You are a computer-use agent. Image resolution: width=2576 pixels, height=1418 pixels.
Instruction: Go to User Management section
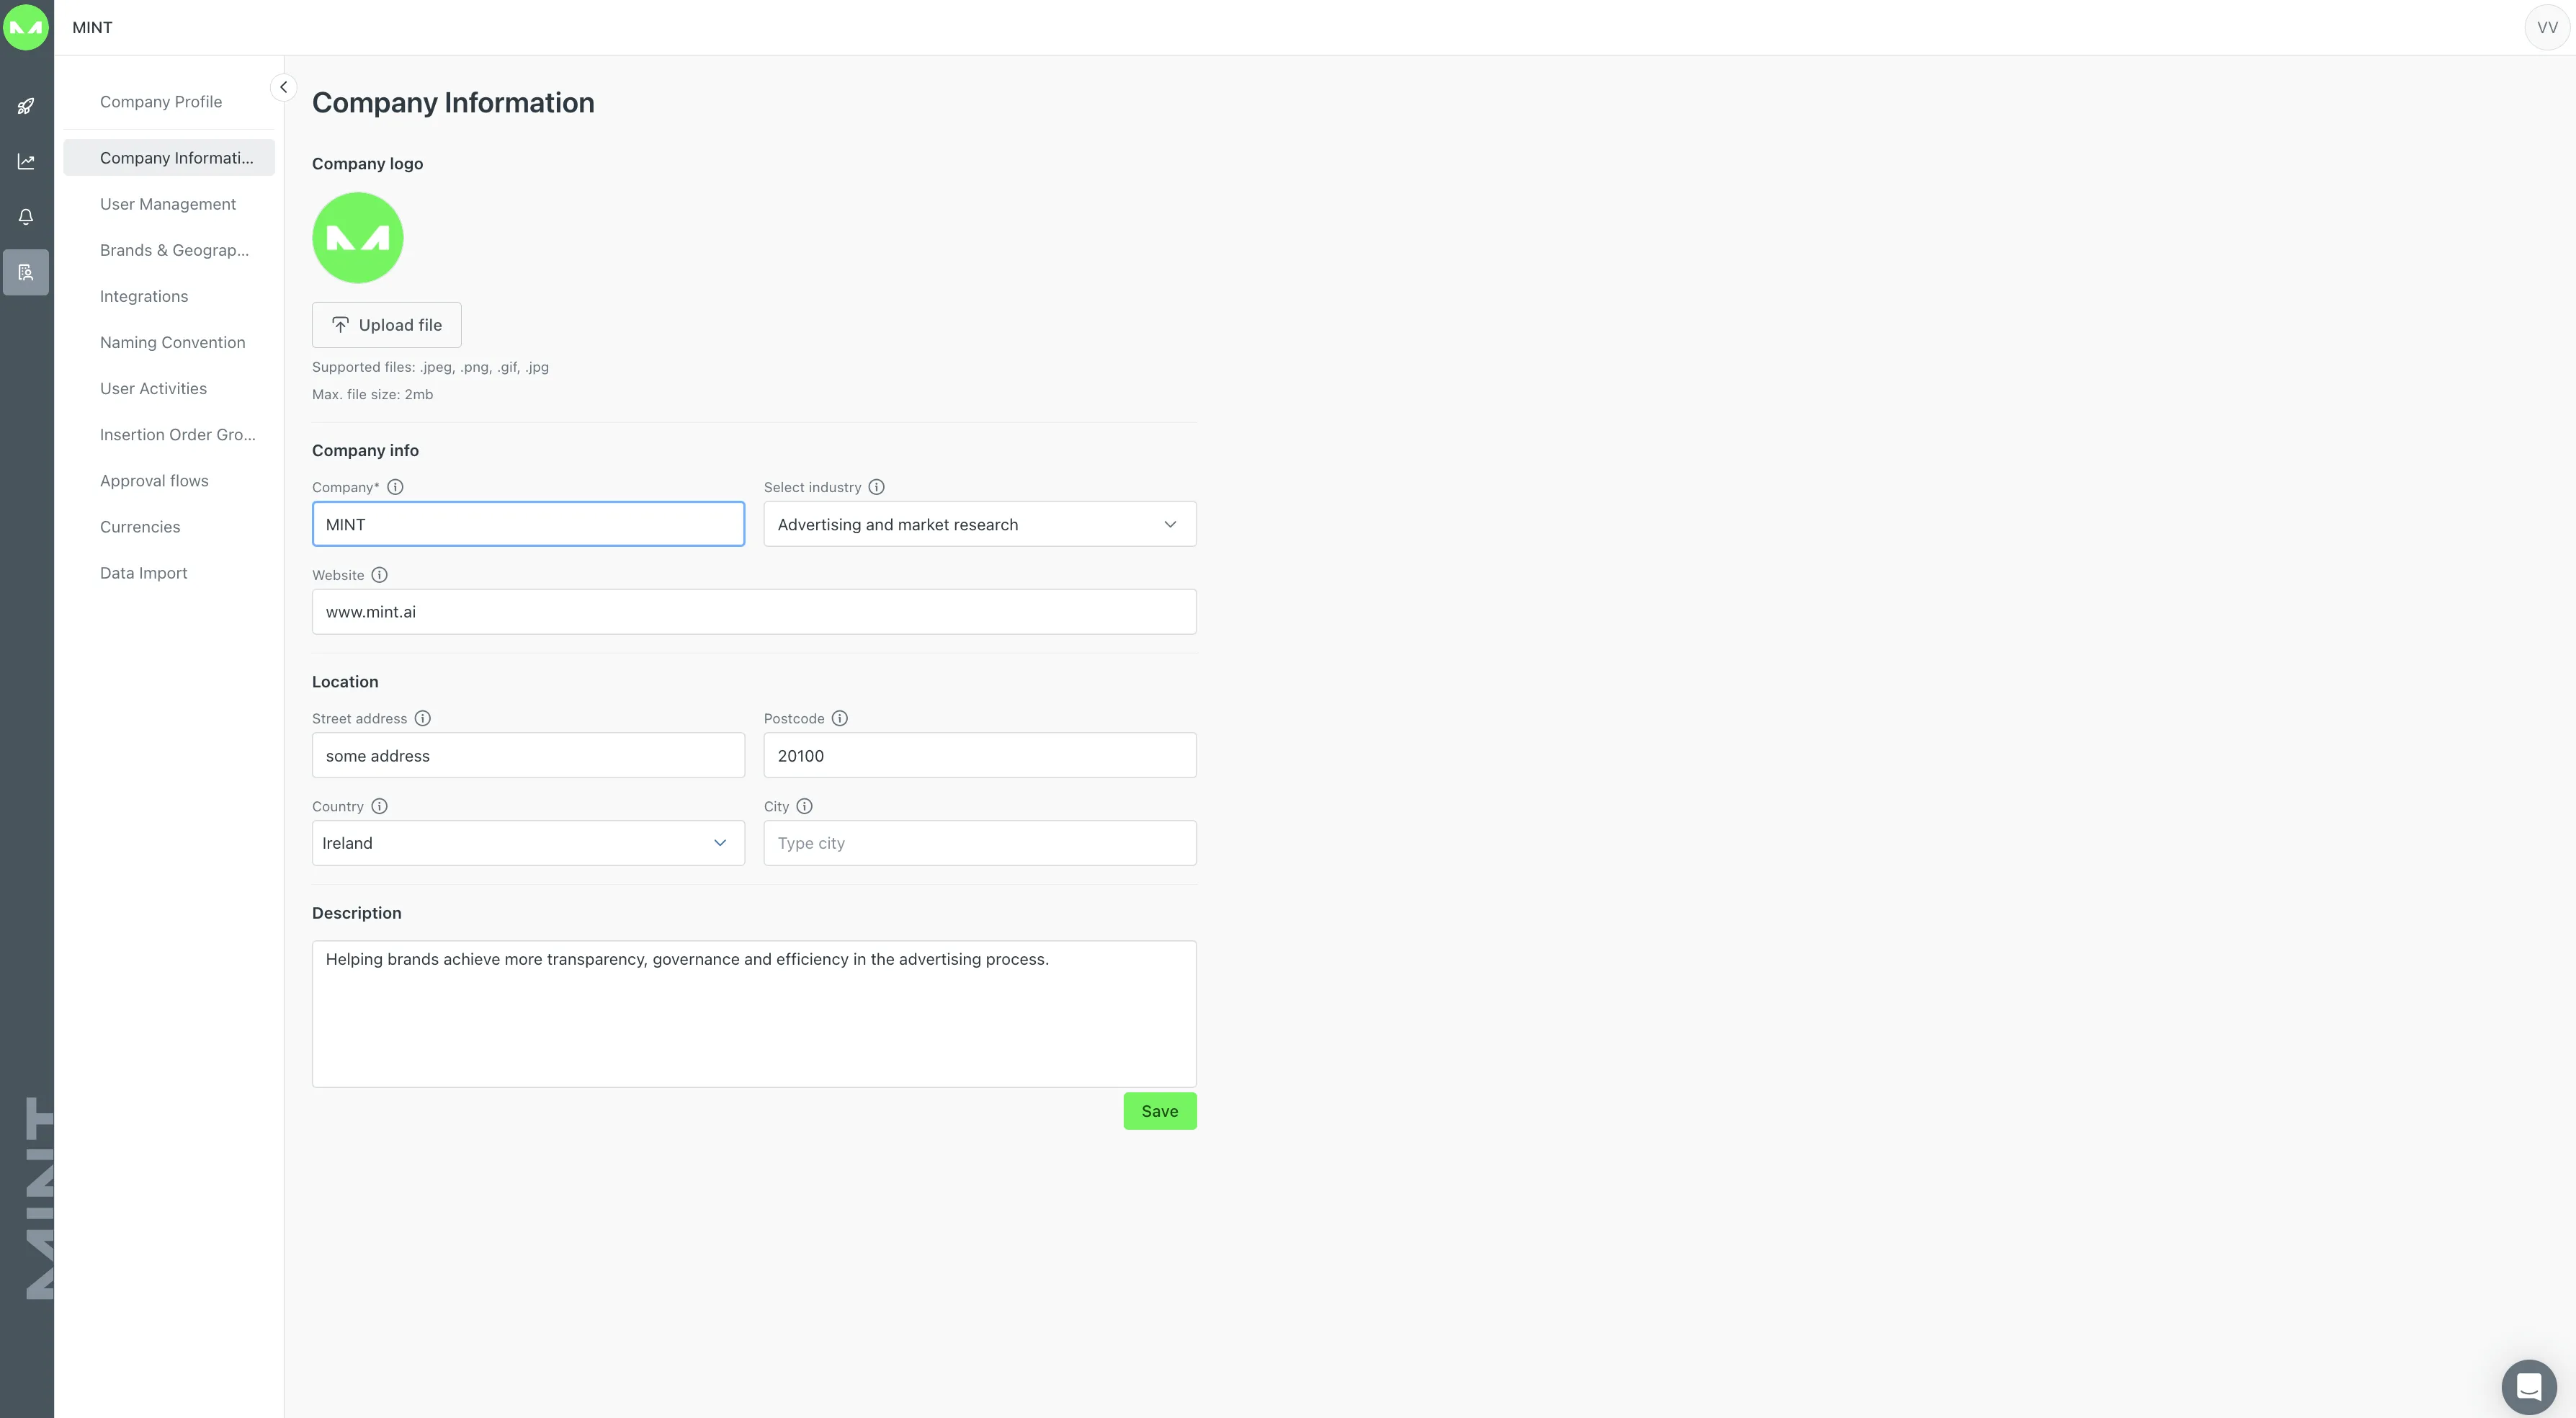click(168, 204)
